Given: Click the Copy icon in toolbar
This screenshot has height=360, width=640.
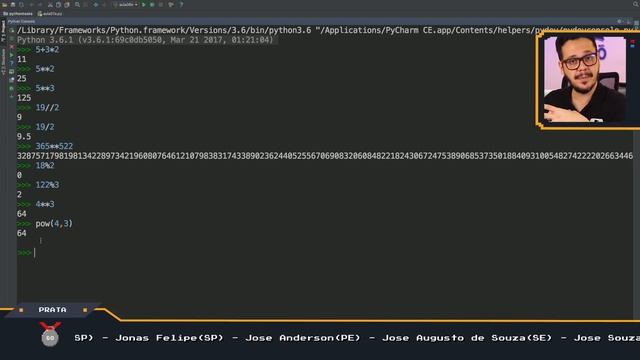Looking at the screenshot, I should 58,5.
